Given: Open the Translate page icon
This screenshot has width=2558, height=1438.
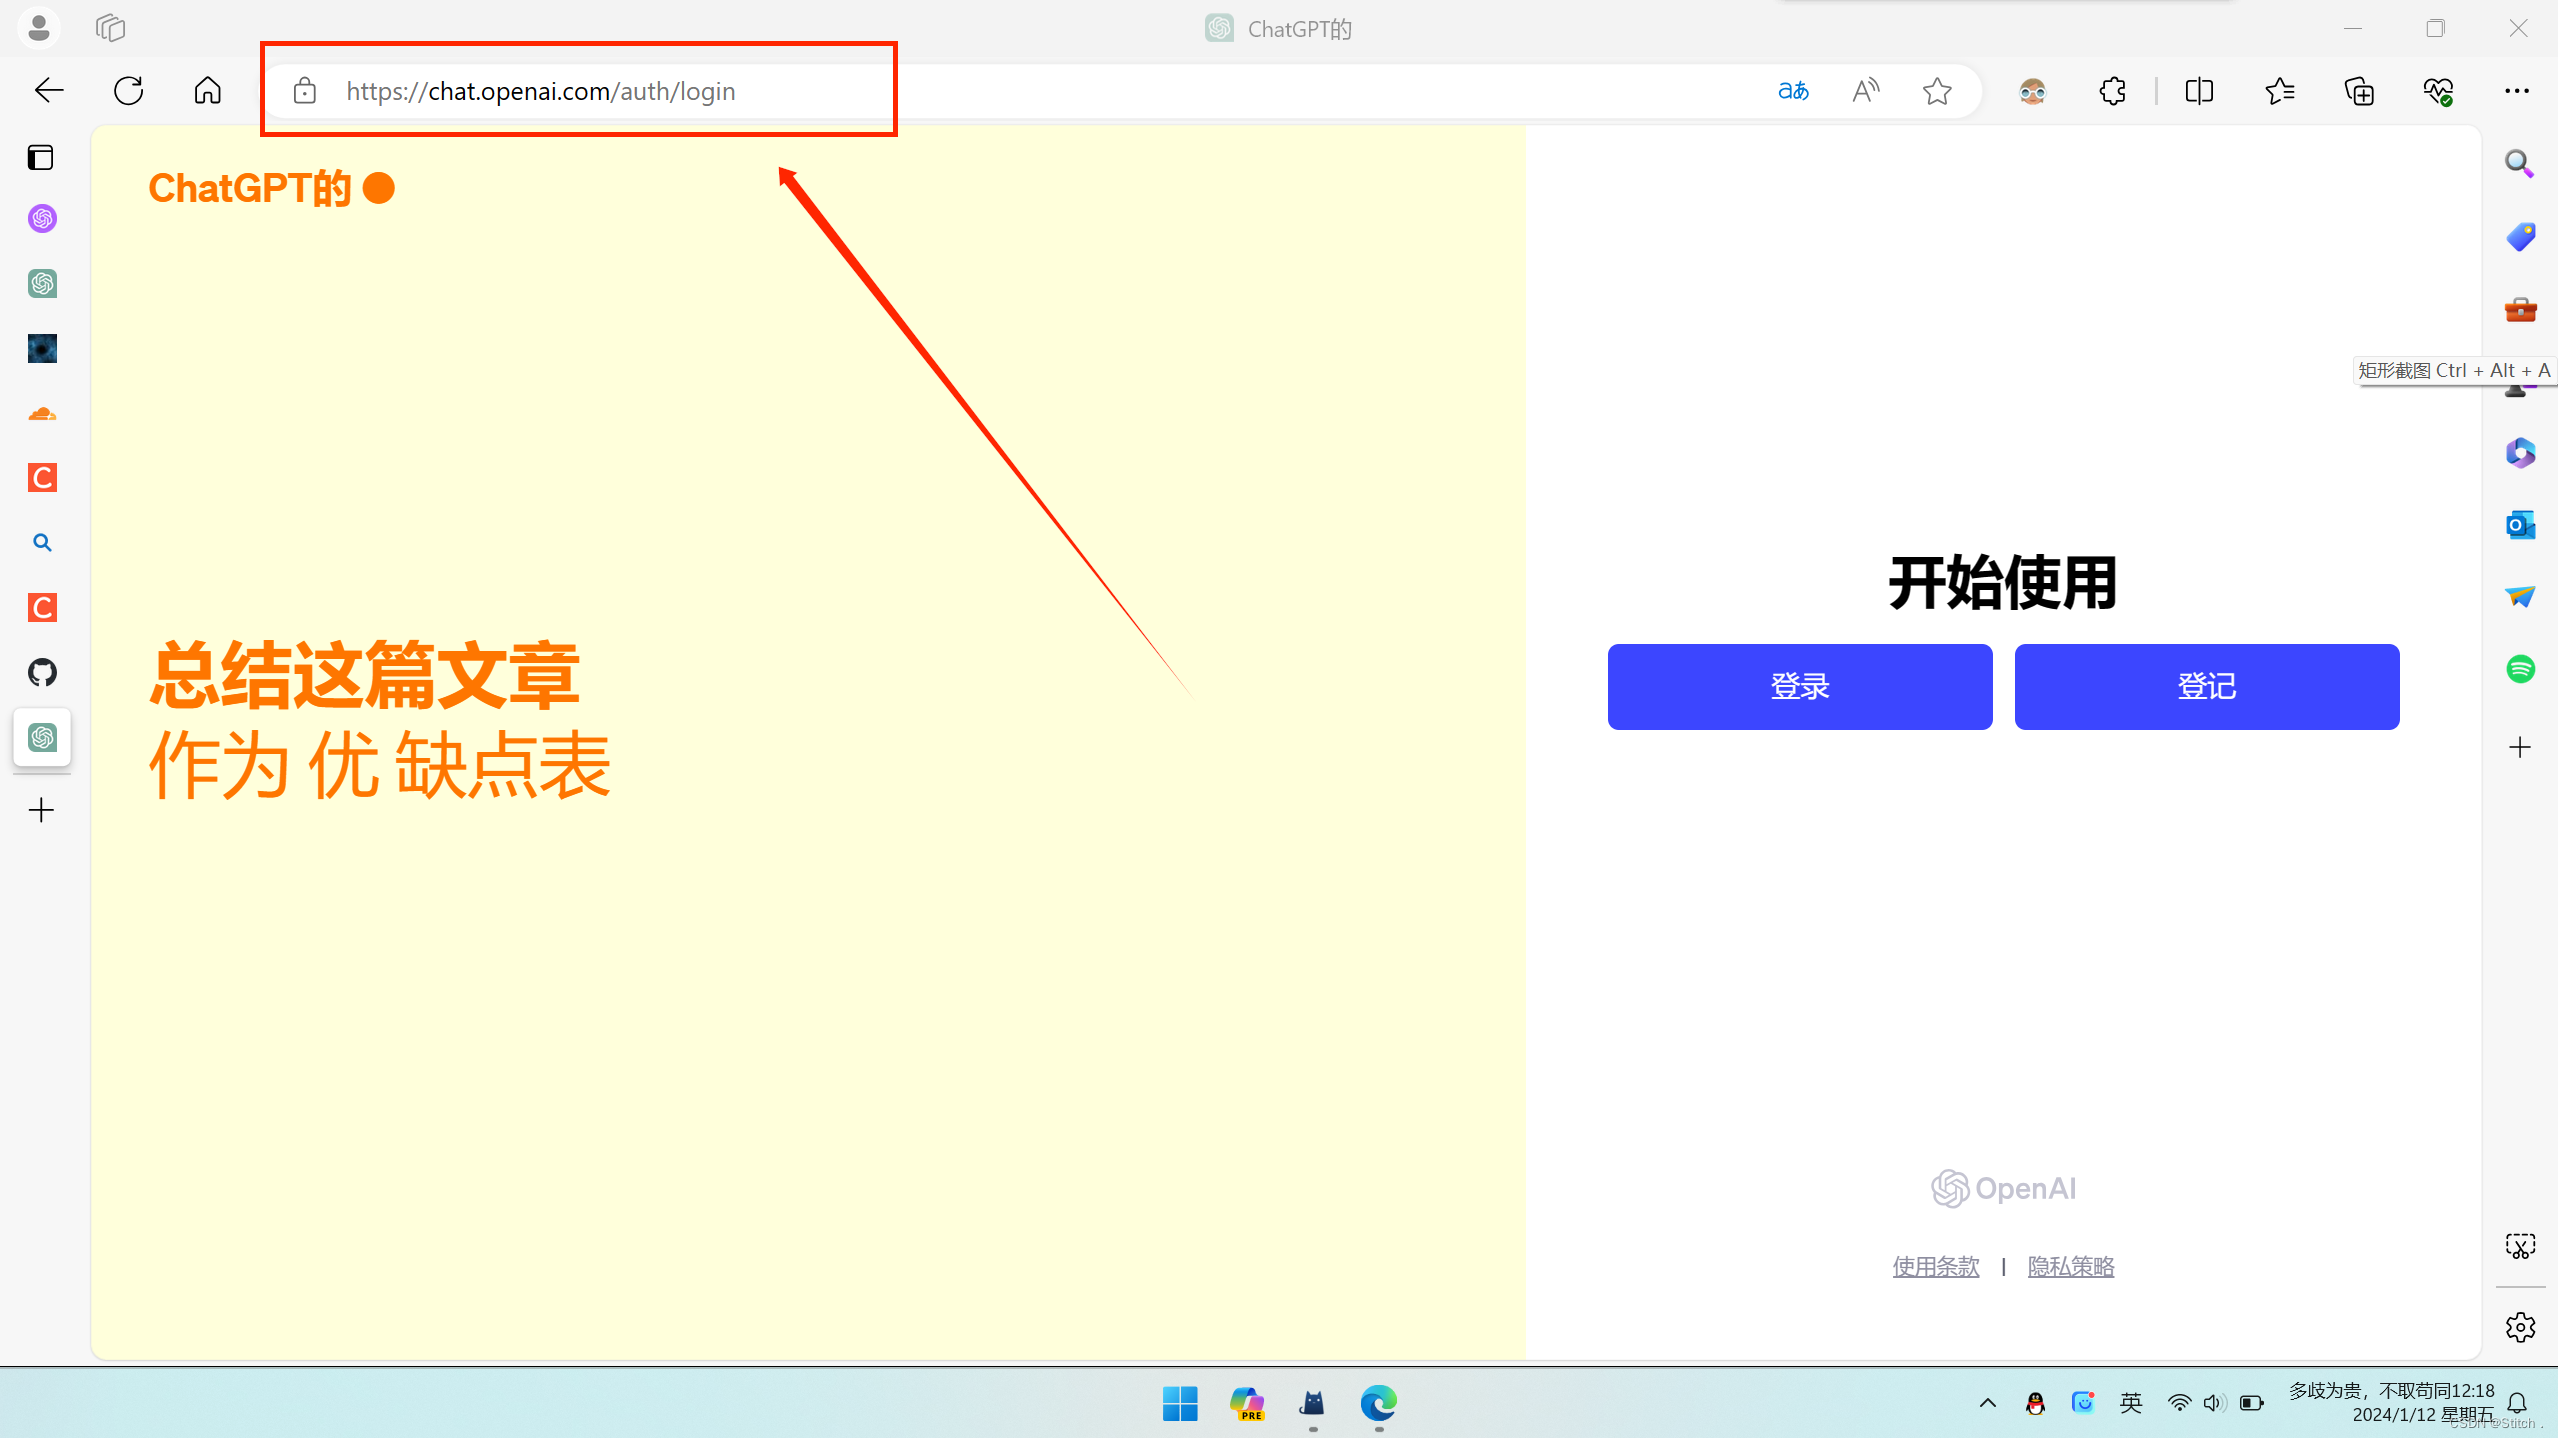Looking at the screenshot, I should pyautogui.click(x=1794, y=90).
